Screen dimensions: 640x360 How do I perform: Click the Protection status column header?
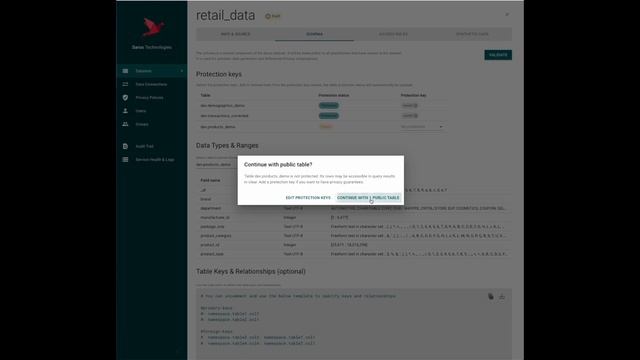(334, 96)
